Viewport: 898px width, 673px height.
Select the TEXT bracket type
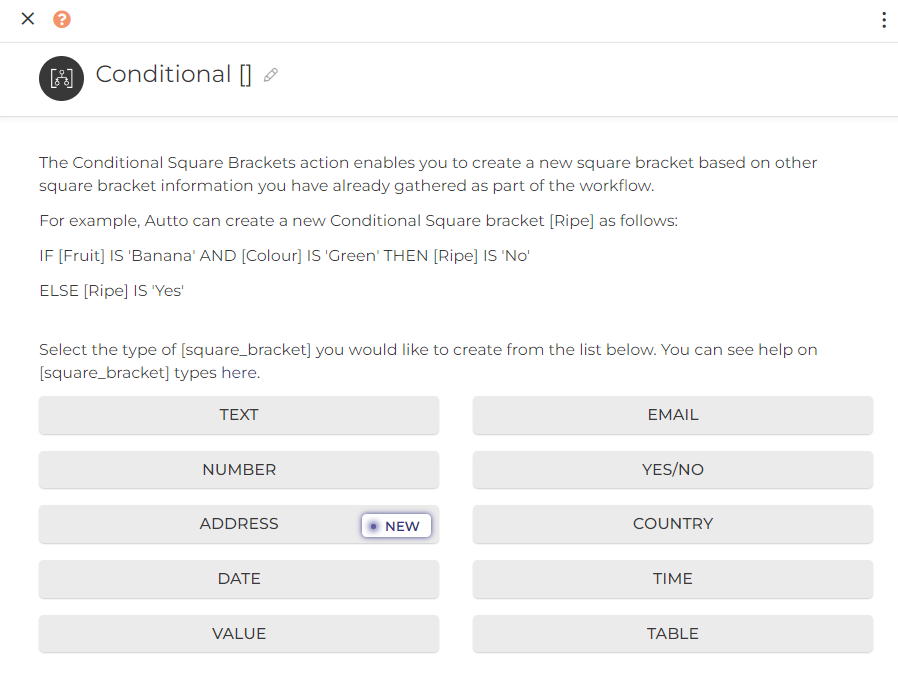pyautogui.click(x=238, y=415)
